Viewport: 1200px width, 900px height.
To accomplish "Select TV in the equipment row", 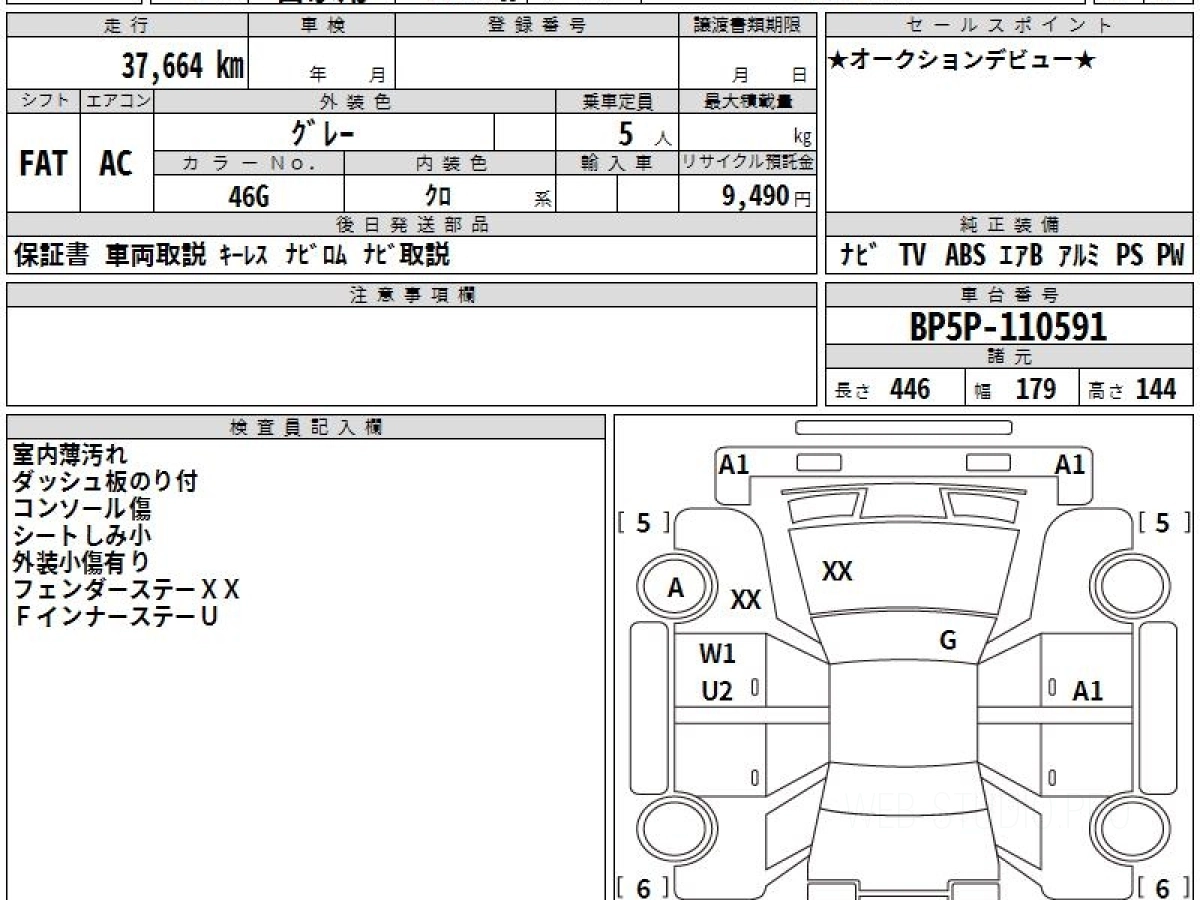I will (x=912, y=255).
